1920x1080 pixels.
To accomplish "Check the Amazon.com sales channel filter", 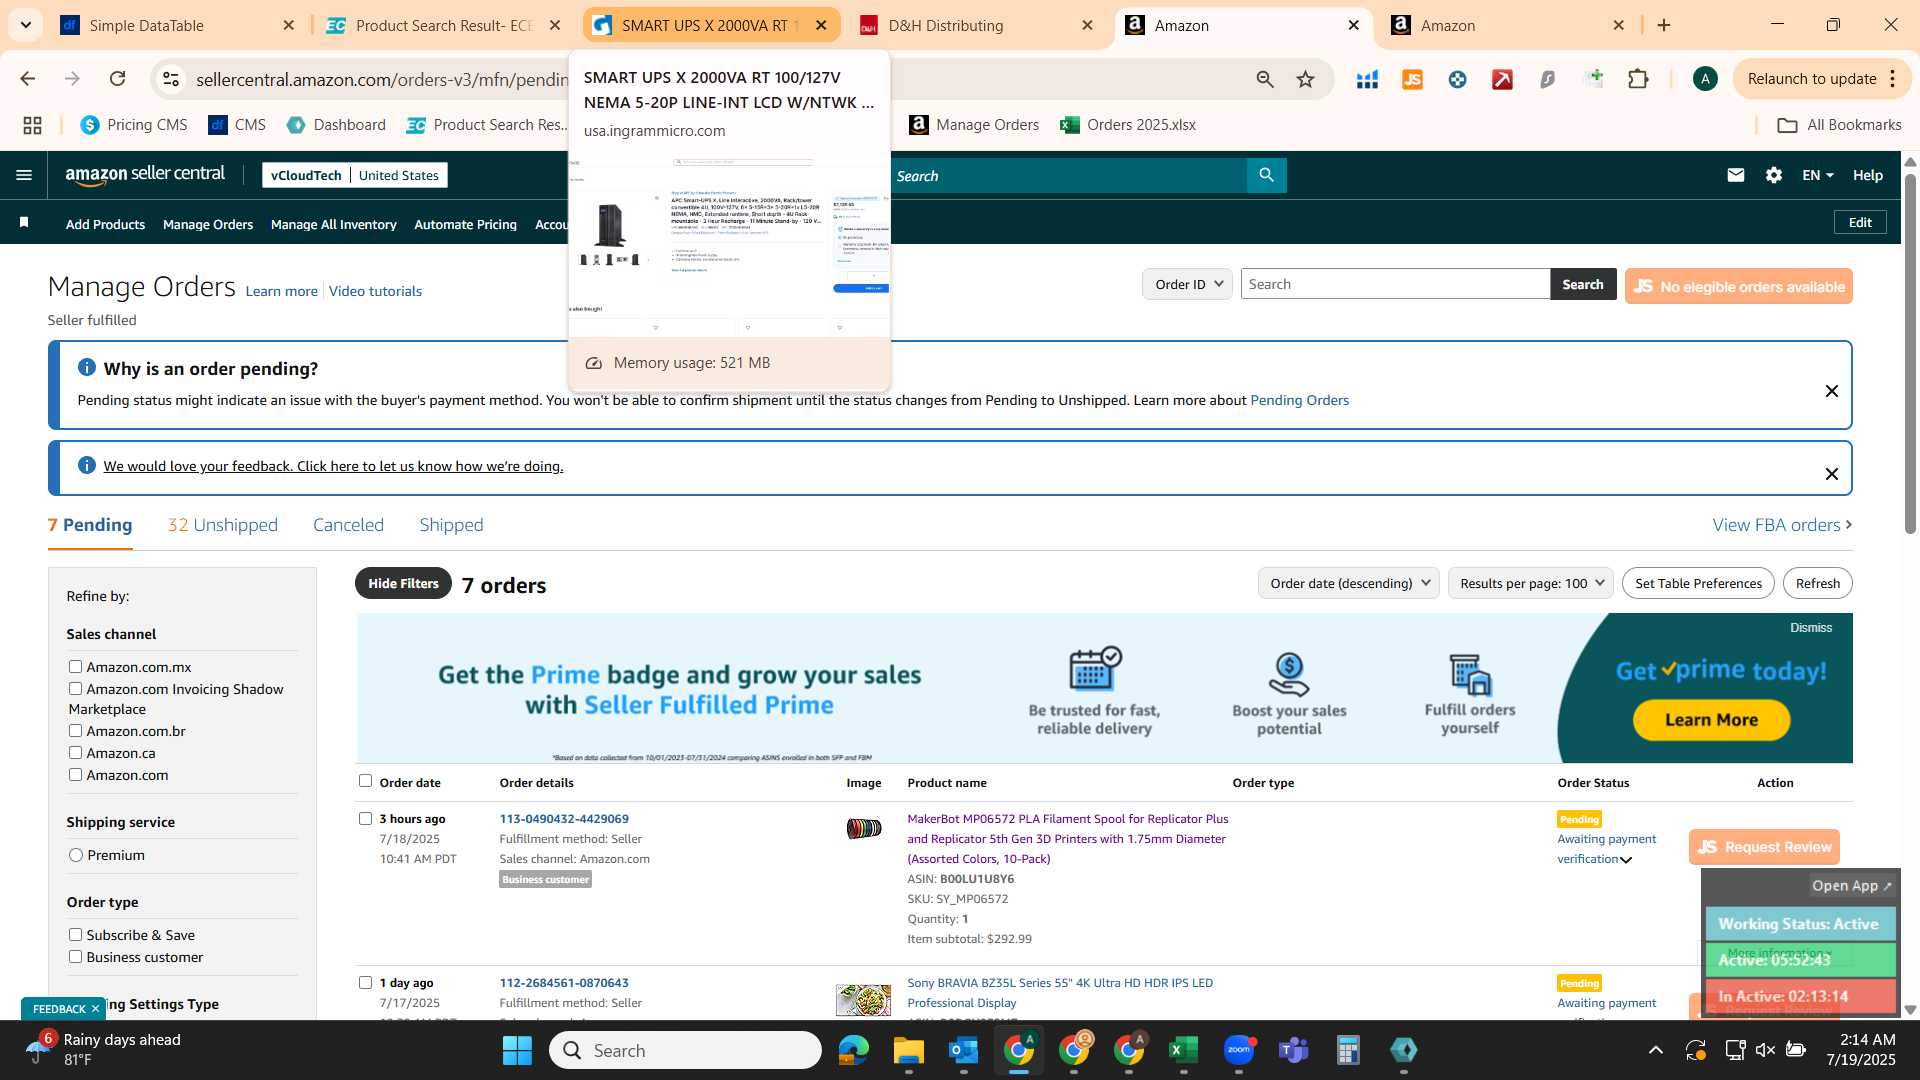I will click(75, 774).
